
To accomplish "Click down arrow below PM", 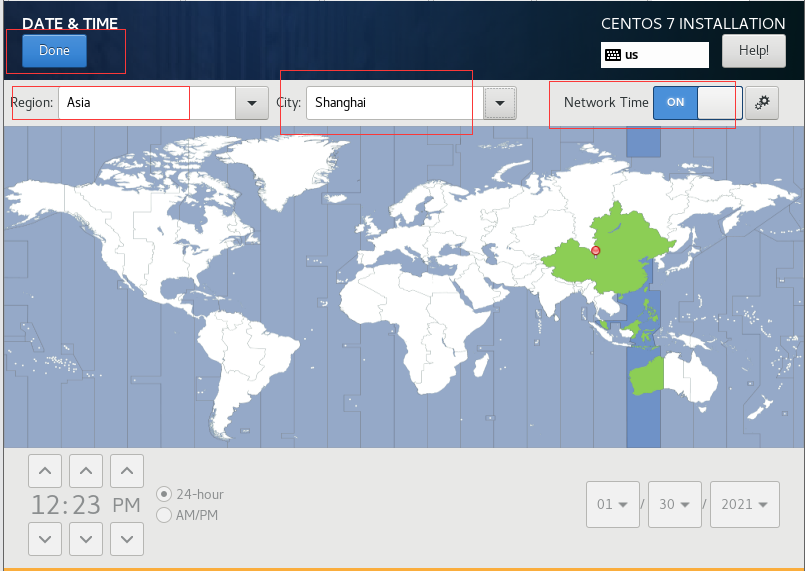I will click(127, 539).
